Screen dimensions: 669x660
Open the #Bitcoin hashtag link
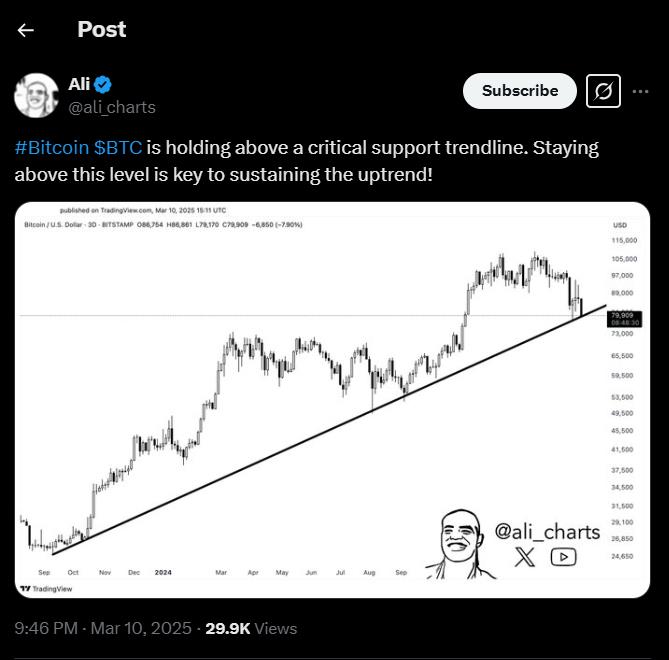tap(51, 148)
